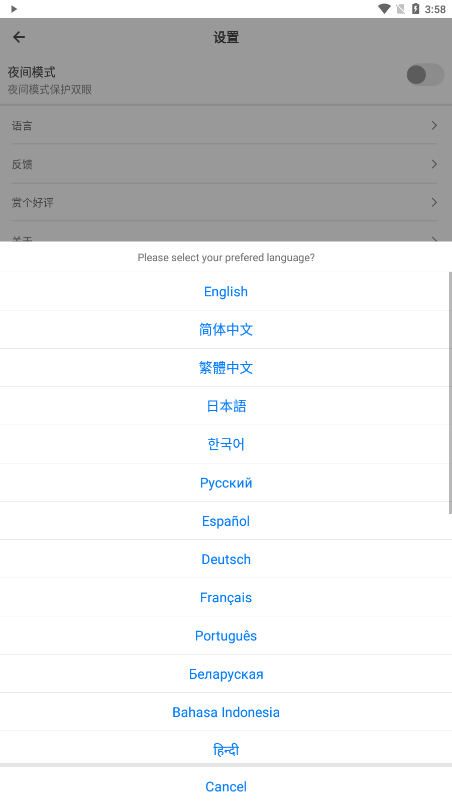Viewport: 452px width, 805px height.
Task: Choose 繁體中文 language option
Action: click(x=226, y=368)
